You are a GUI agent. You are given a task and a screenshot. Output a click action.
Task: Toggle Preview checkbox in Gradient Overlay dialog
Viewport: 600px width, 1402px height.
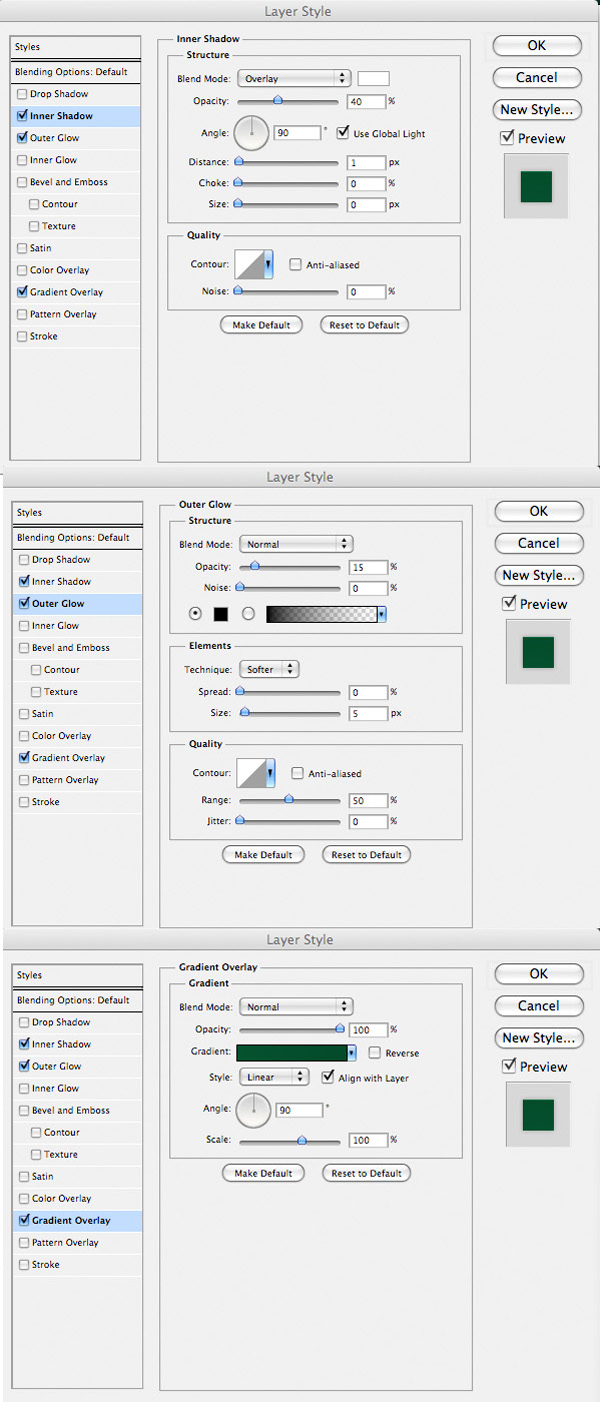510,1067
